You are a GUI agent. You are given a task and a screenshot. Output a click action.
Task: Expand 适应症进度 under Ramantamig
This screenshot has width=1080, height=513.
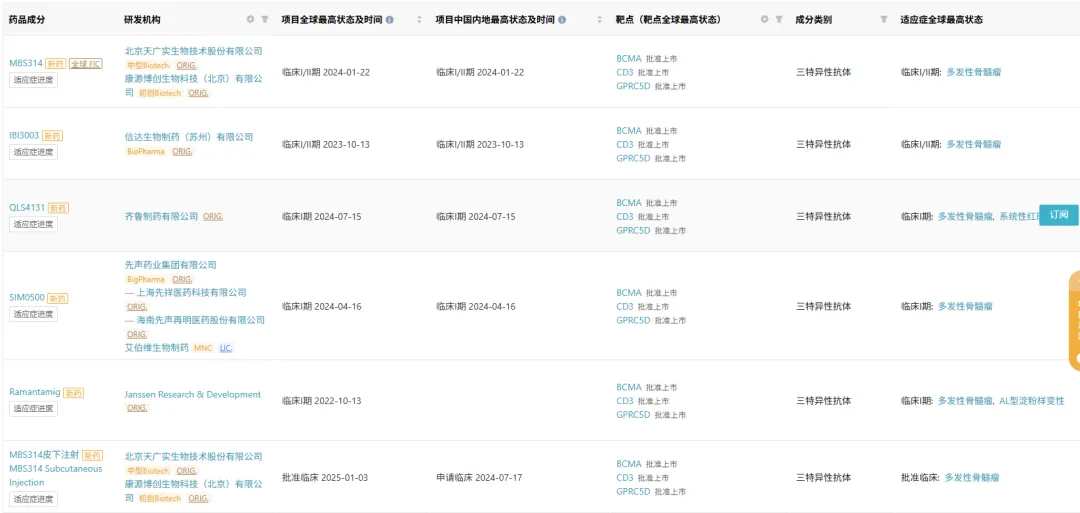tap(33, 408)
